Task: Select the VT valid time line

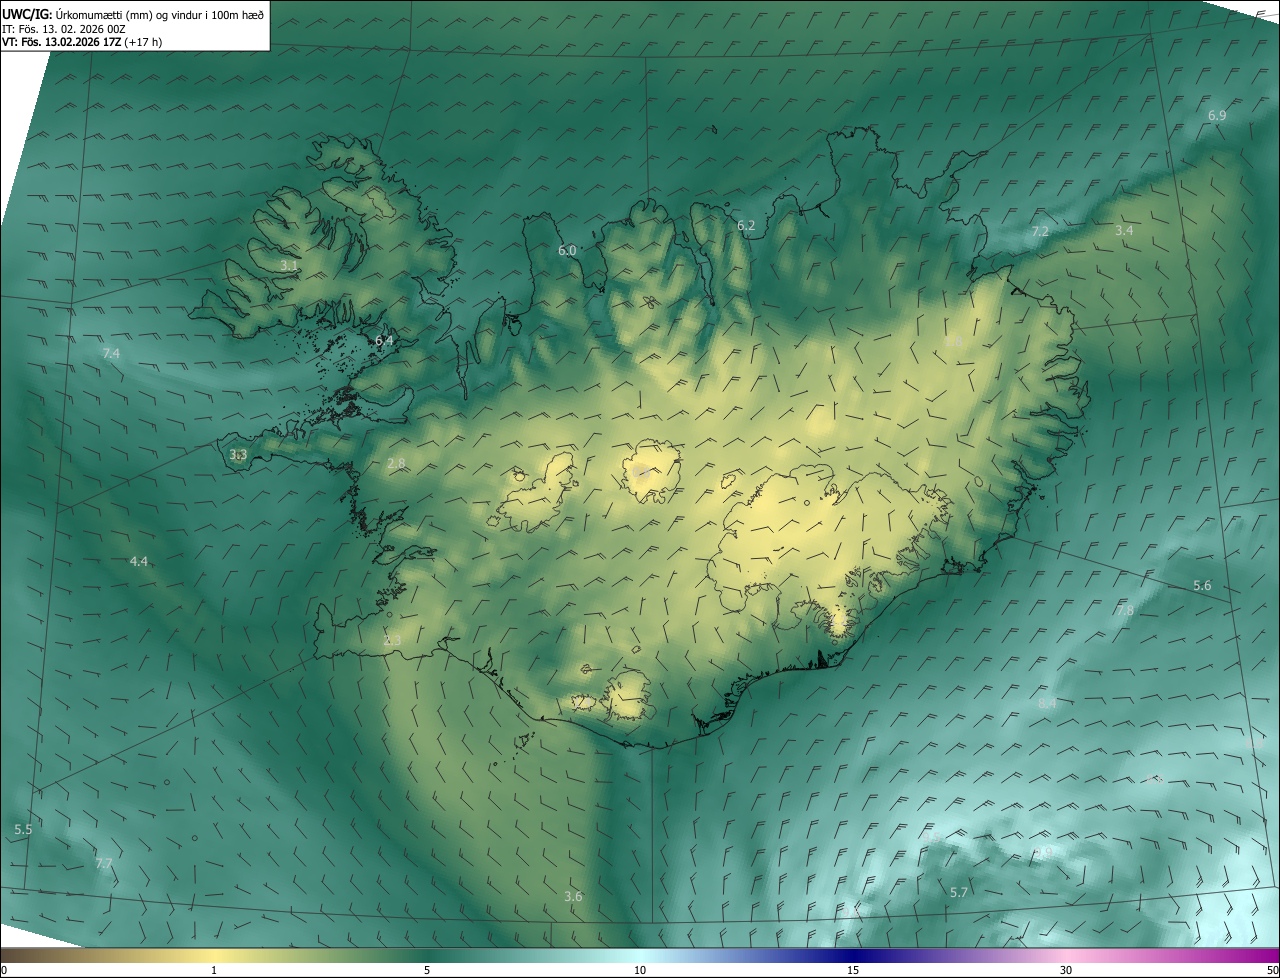Action: point(82,42)
